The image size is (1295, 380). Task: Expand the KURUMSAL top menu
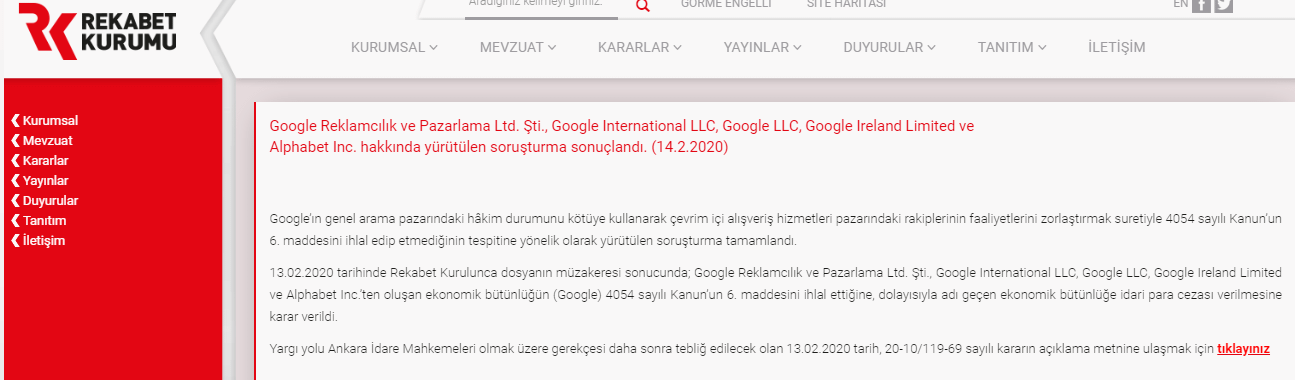(395, 47)
